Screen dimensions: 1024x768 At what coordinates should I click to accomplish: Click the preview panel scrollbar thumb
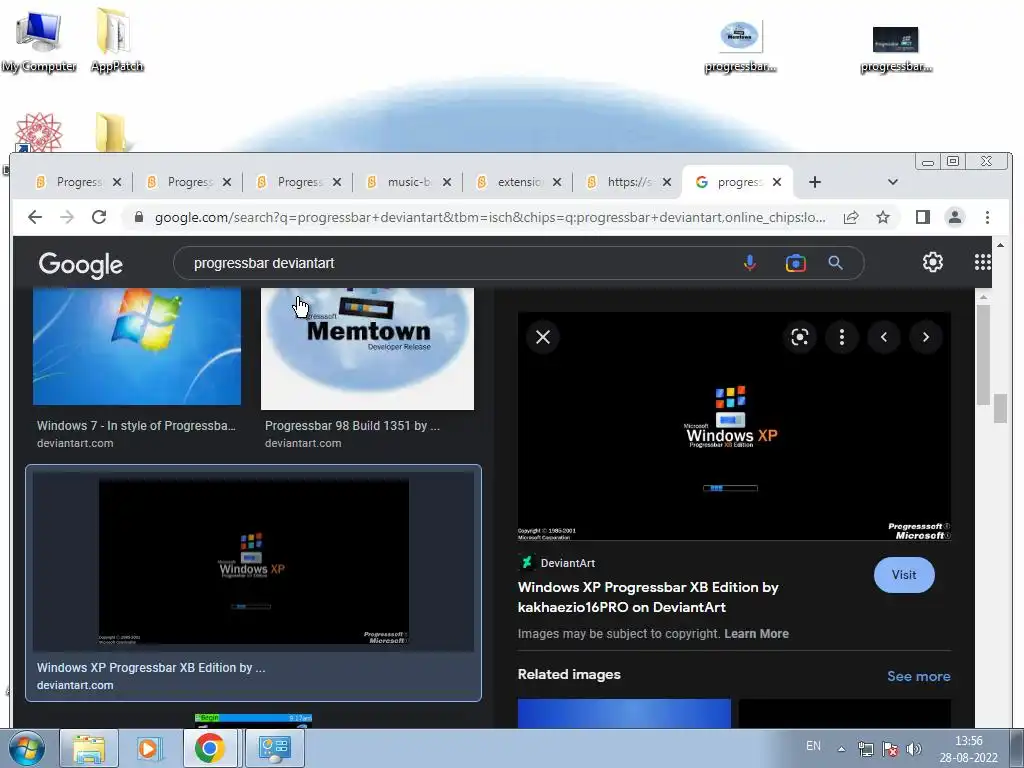pos(983,355)
